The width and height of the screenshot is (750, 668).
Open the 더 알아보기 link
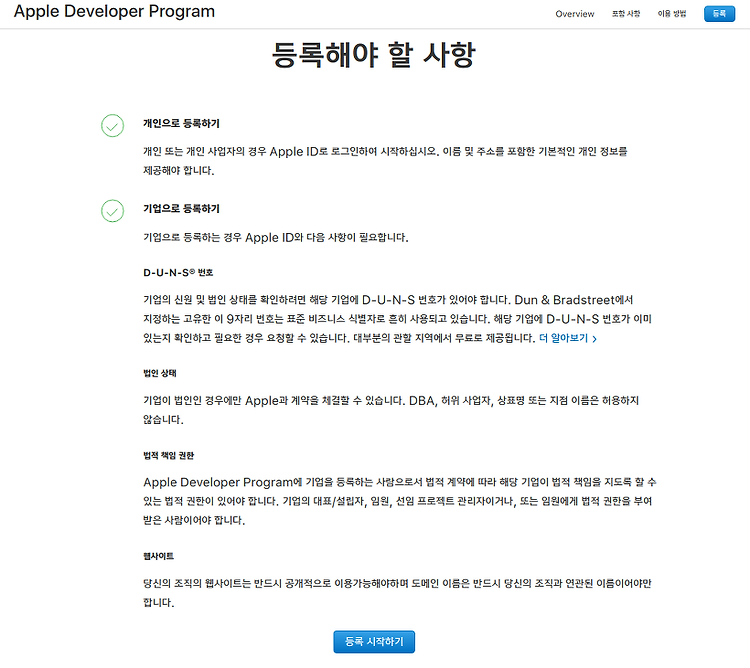[568, 338]
